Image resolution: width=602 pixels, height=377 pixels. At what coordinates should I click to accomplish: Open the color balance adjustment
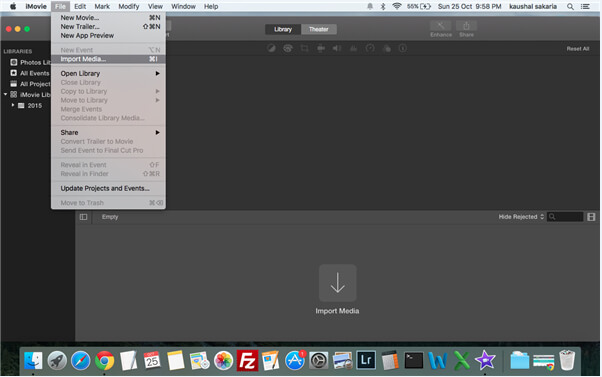click(x=271, y=48)
